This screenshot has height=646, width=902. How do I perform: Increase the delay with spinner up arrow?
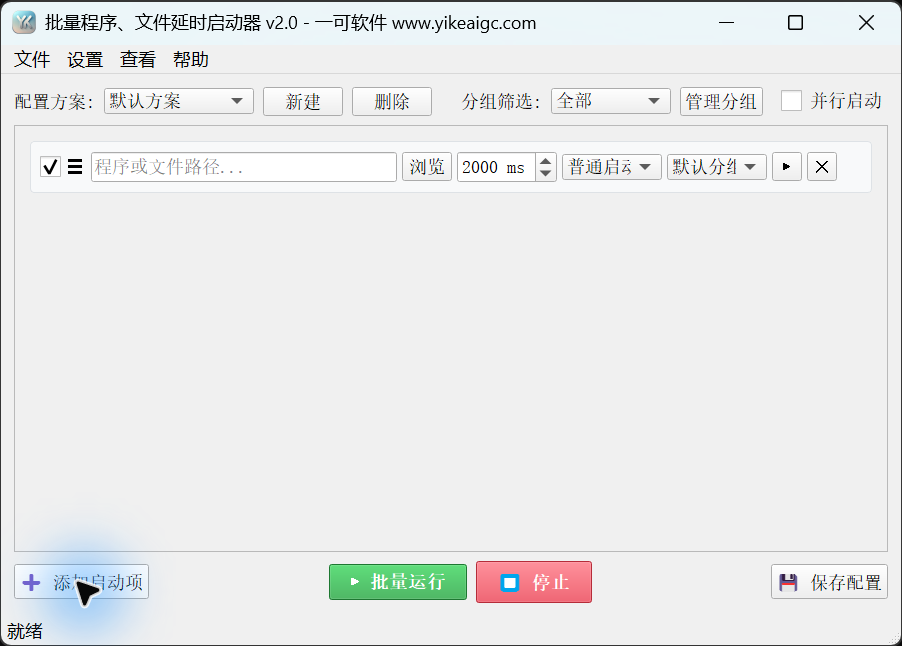pyautogui.click(x=545, y=160)
